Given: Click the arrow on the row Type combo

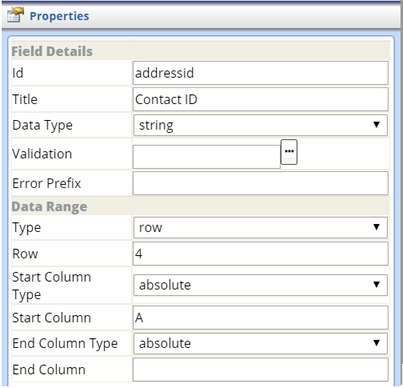Looking at the screenshot, I should pos(377,227).
